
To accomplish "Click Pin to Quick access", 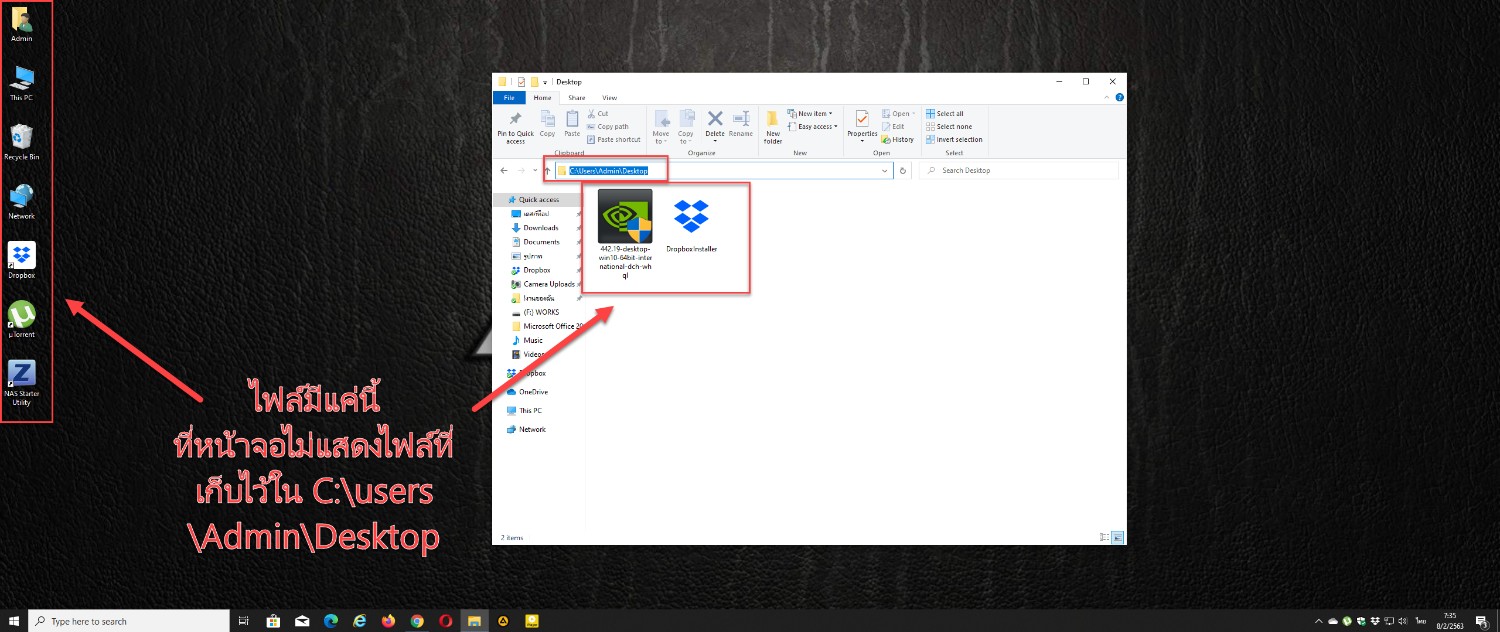I will [515, 127].
